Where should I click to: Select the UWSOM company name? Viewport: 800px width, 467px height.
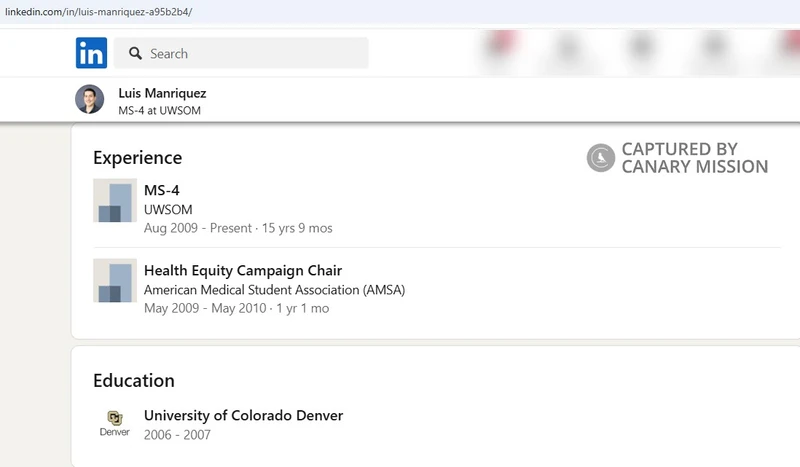point(168,210)
